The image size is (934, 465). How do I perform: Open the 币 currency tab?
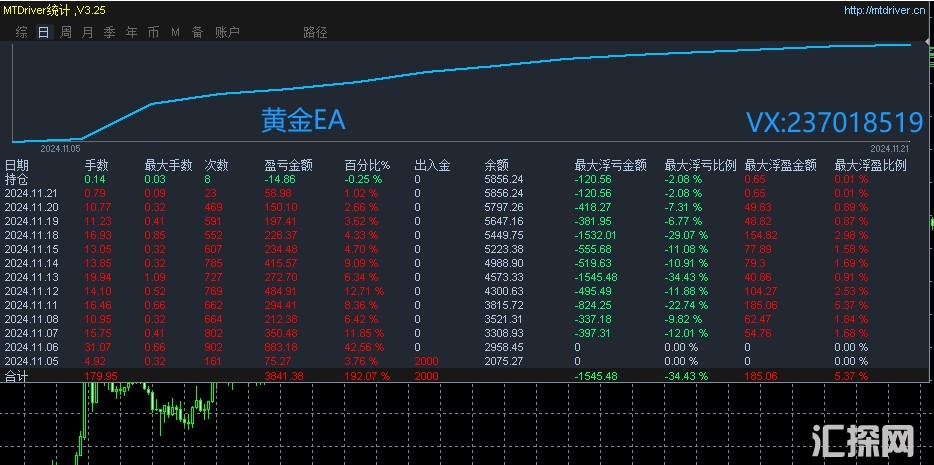[x=154, y=32]
